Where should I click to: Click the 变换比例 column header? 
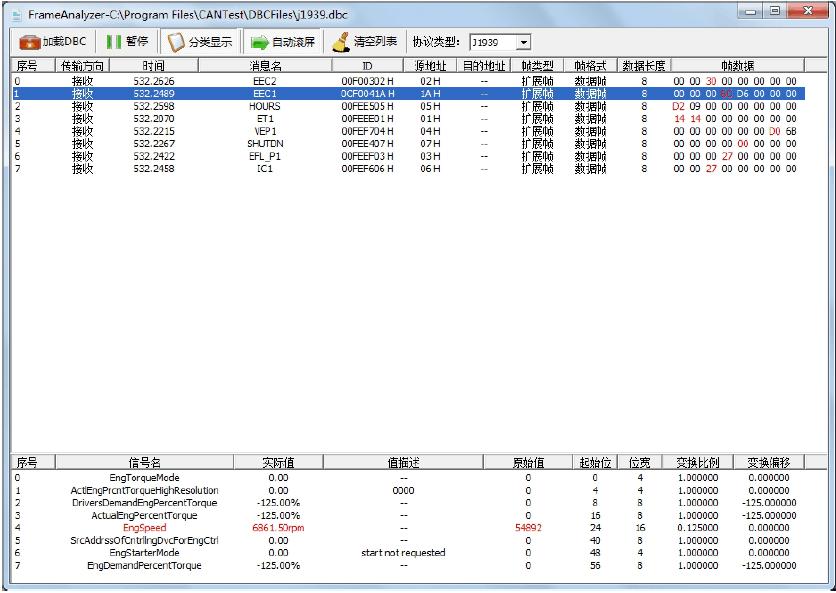pyautogui.click(x=697, y=463)
